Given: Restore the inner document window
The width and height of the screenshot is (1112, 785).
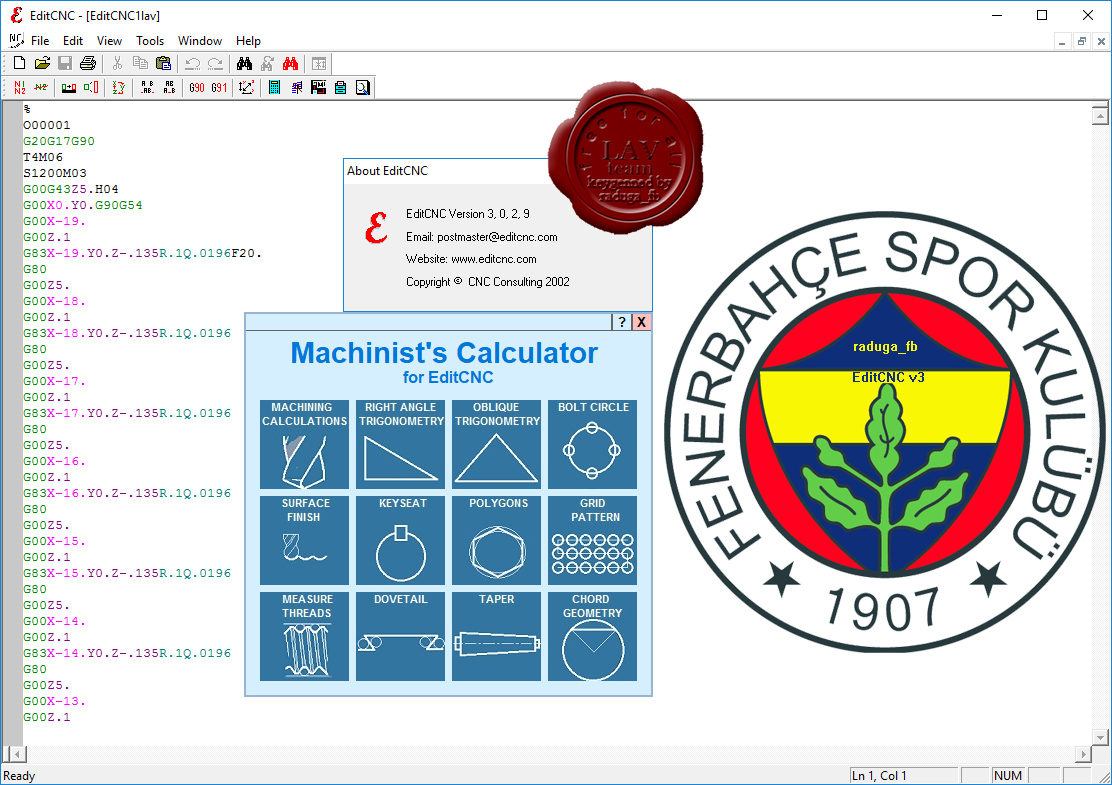Looking at the screenshot, I should tap(1082, 41).
